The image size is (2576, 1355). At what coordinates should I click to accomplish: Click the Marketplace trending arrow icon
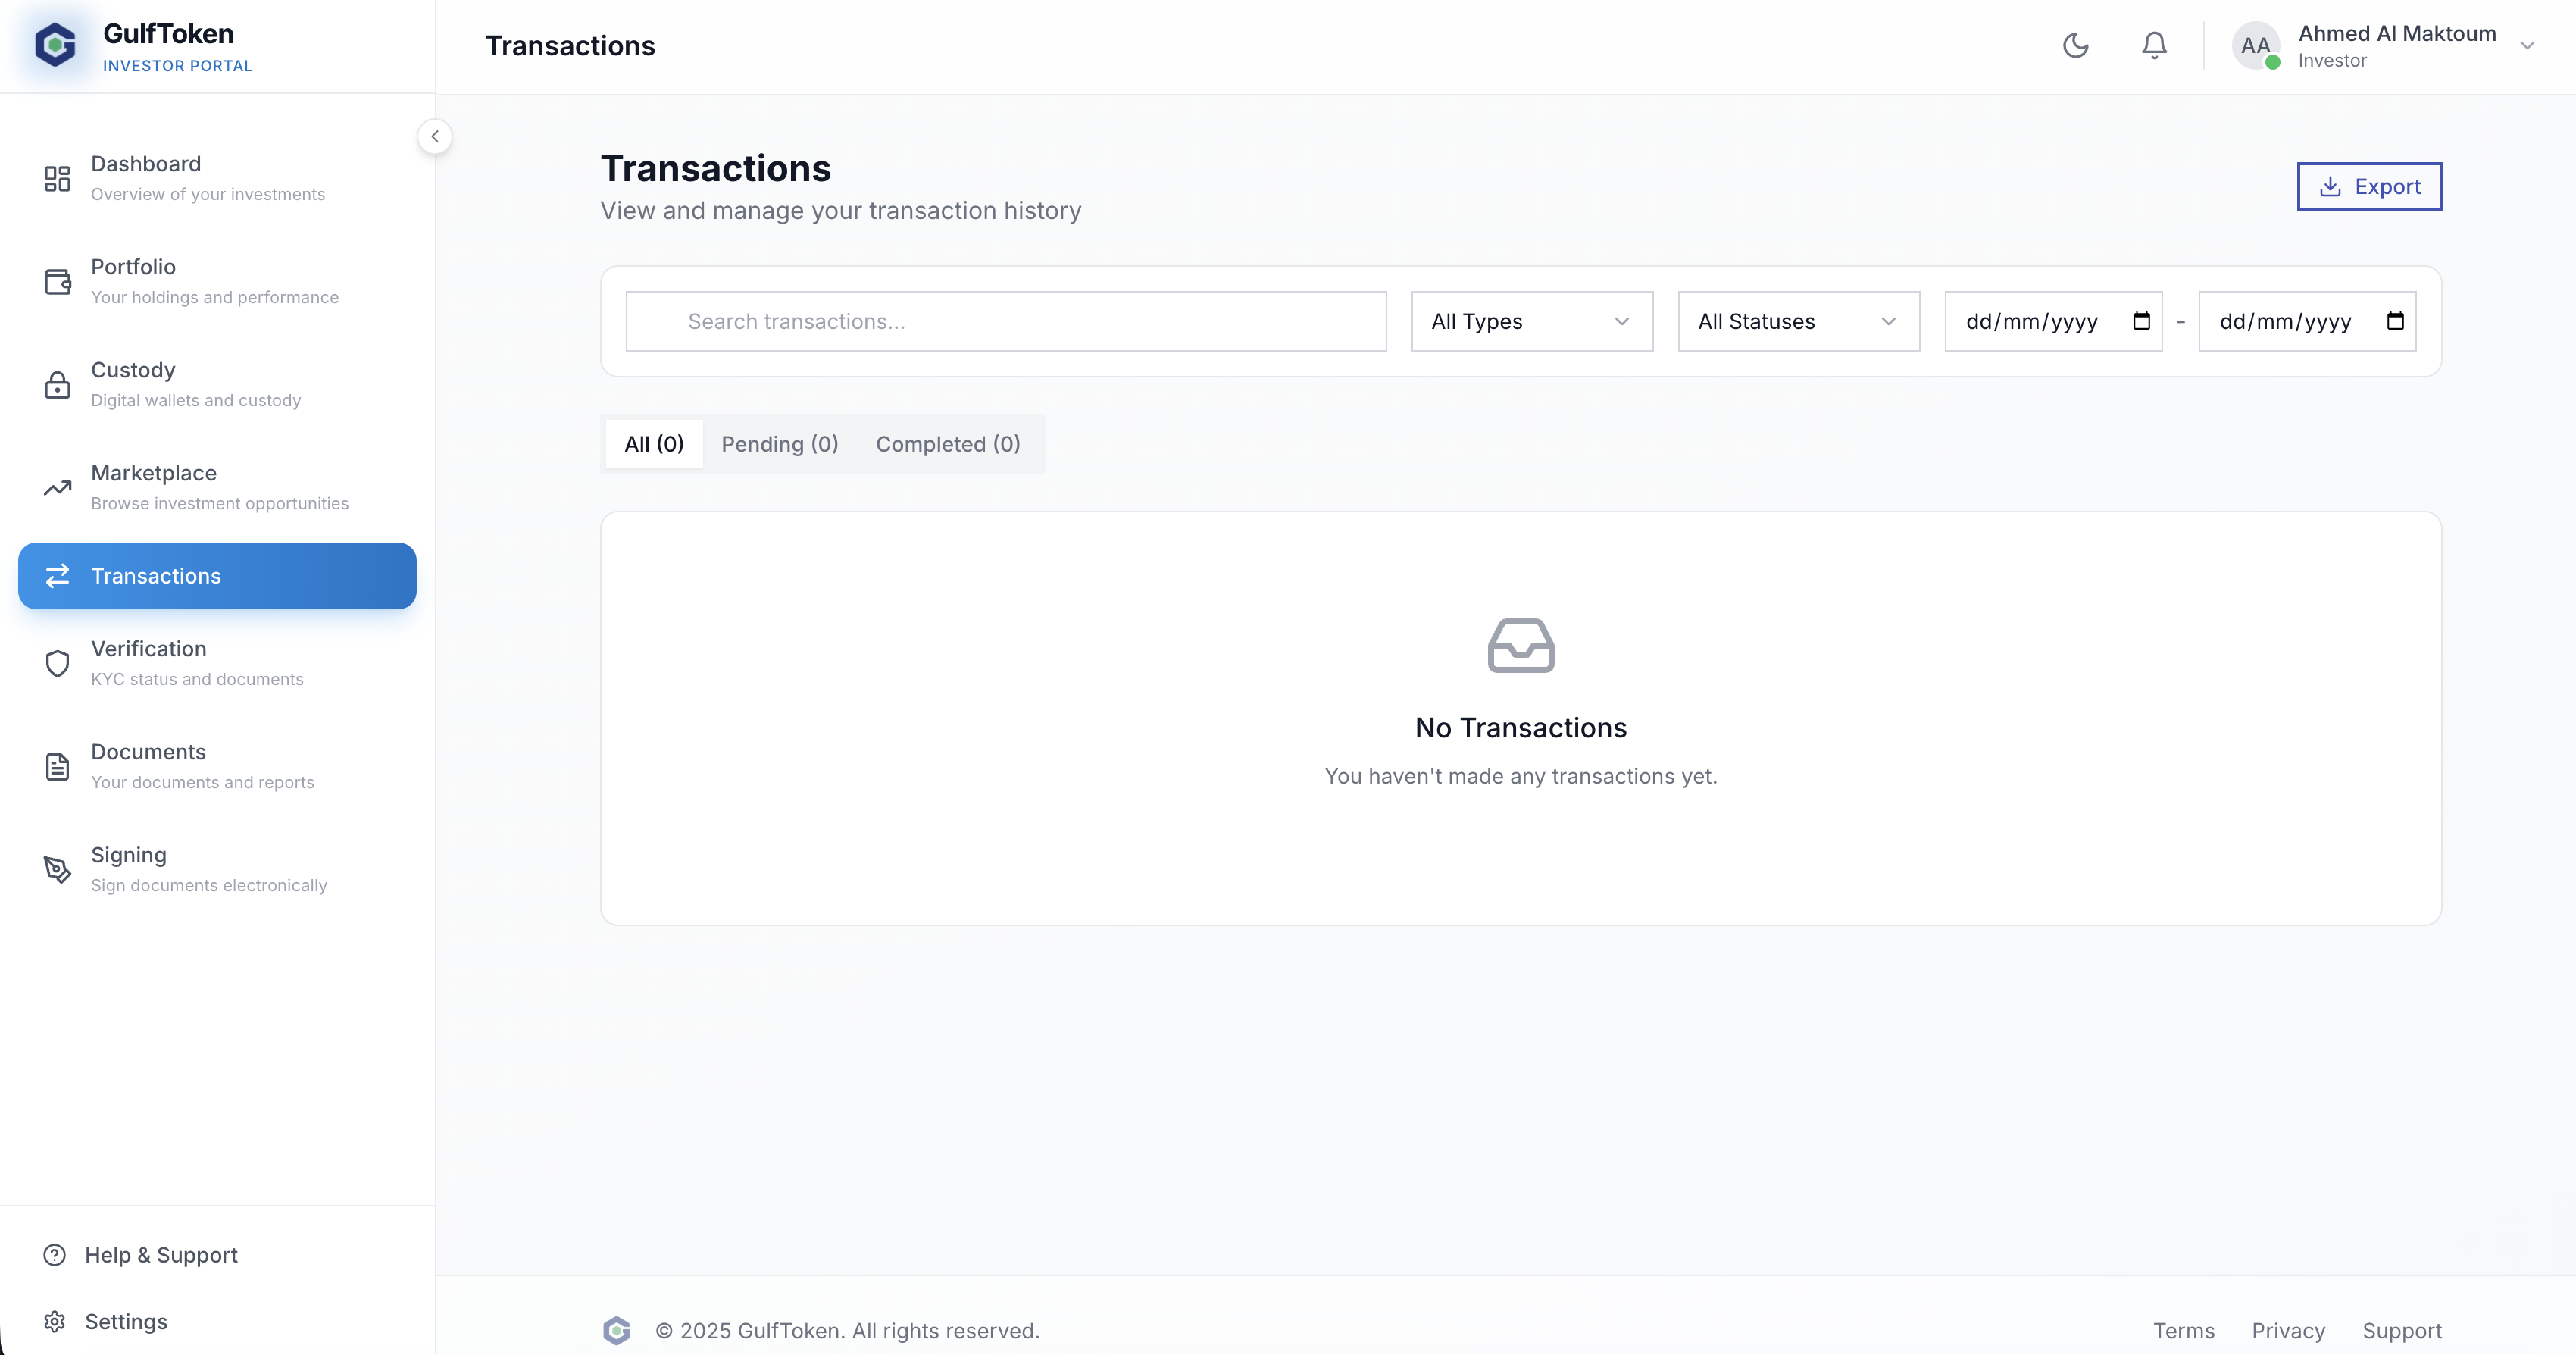57,488
